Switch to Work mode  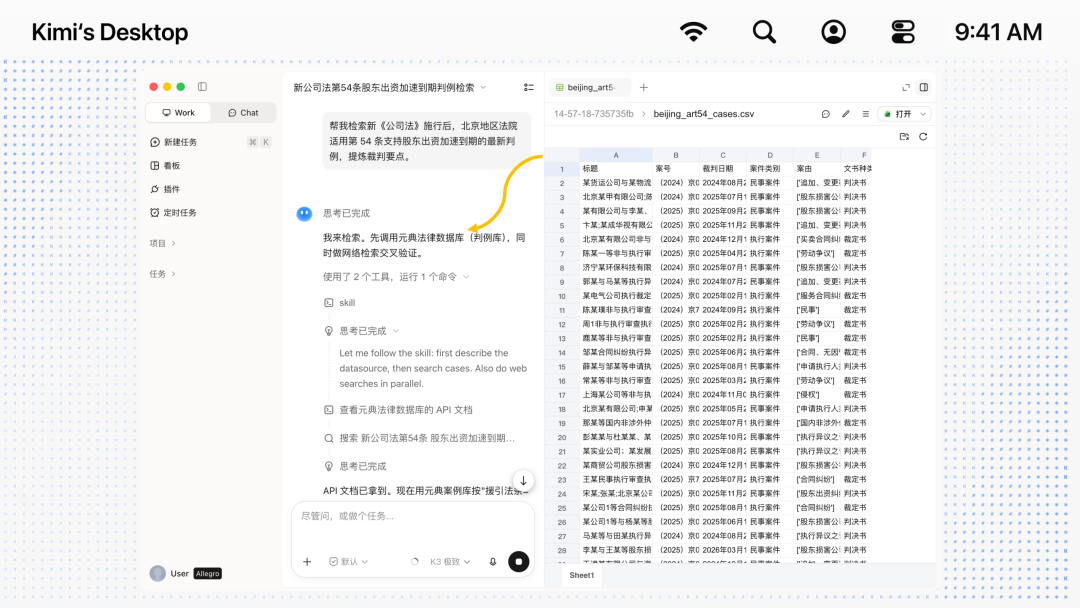(x=178, y=113)
